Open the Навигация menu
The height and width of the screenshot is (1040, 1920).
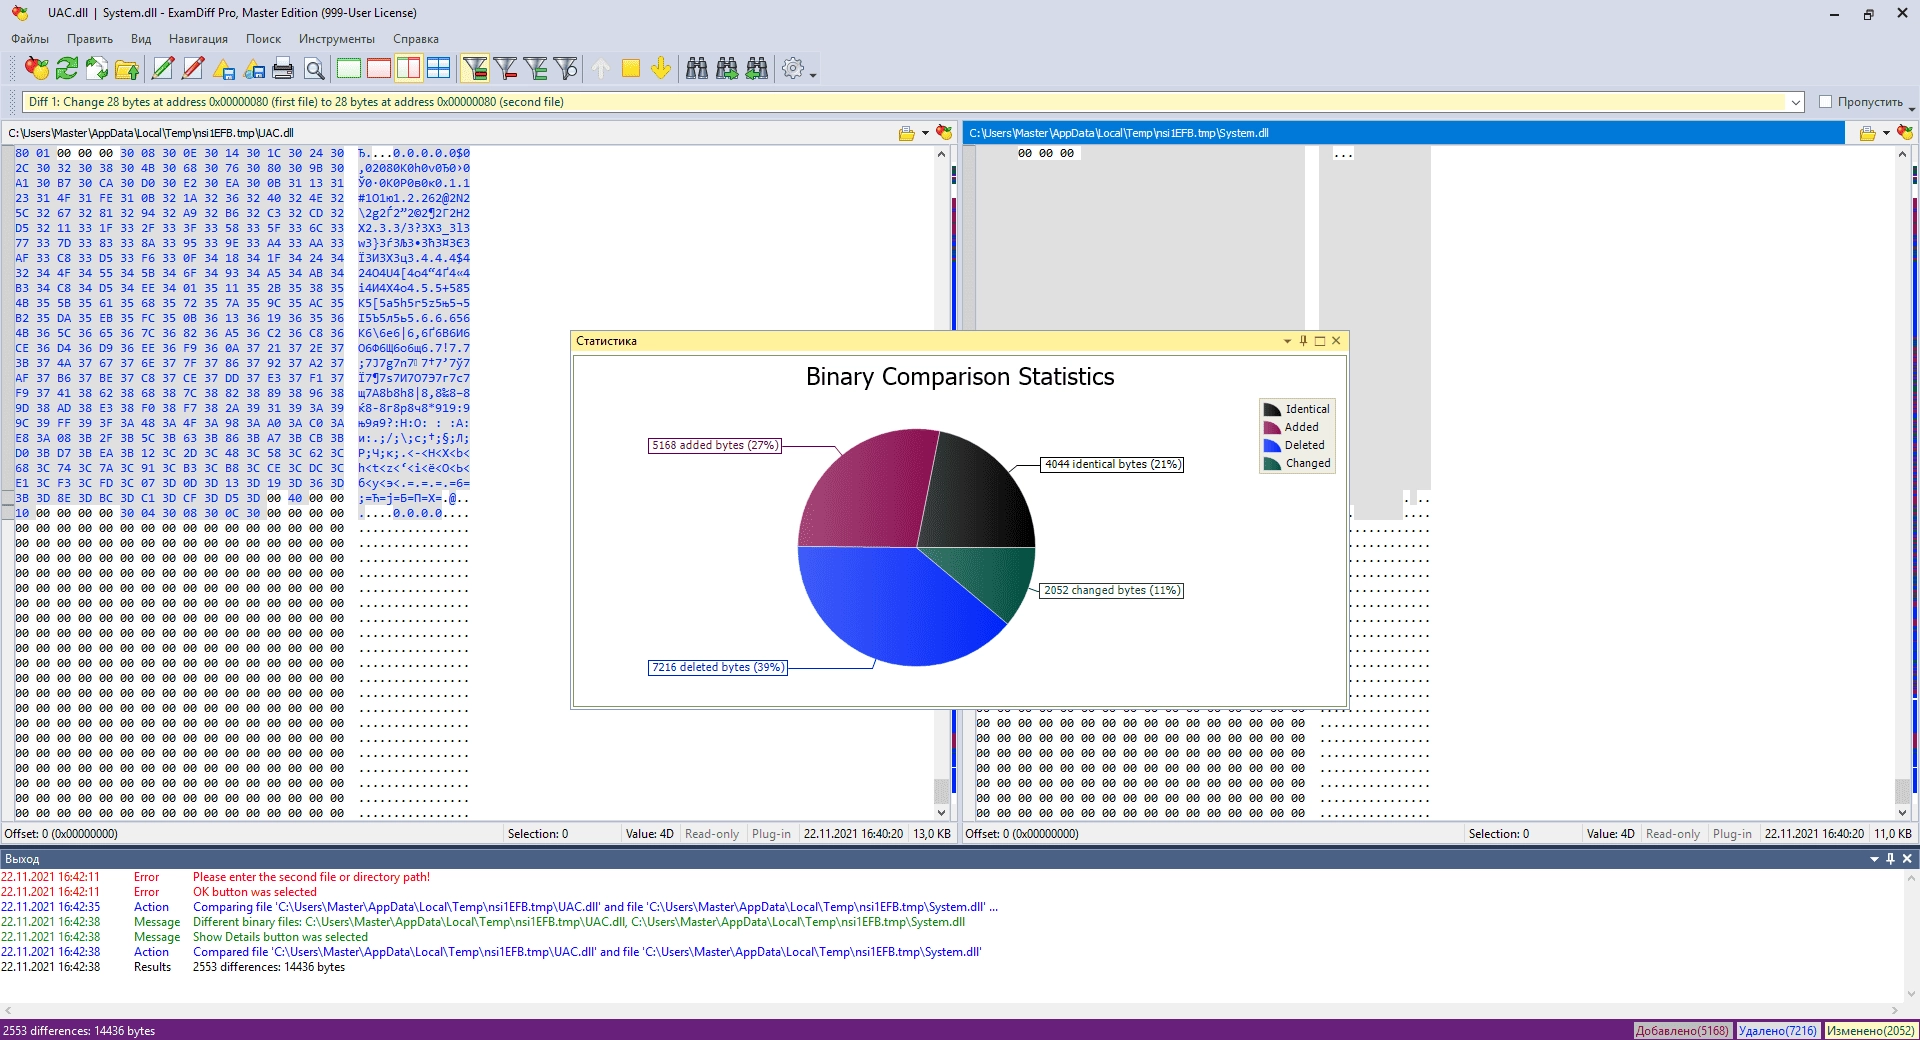pyautogui.click(x=198, y=39)
